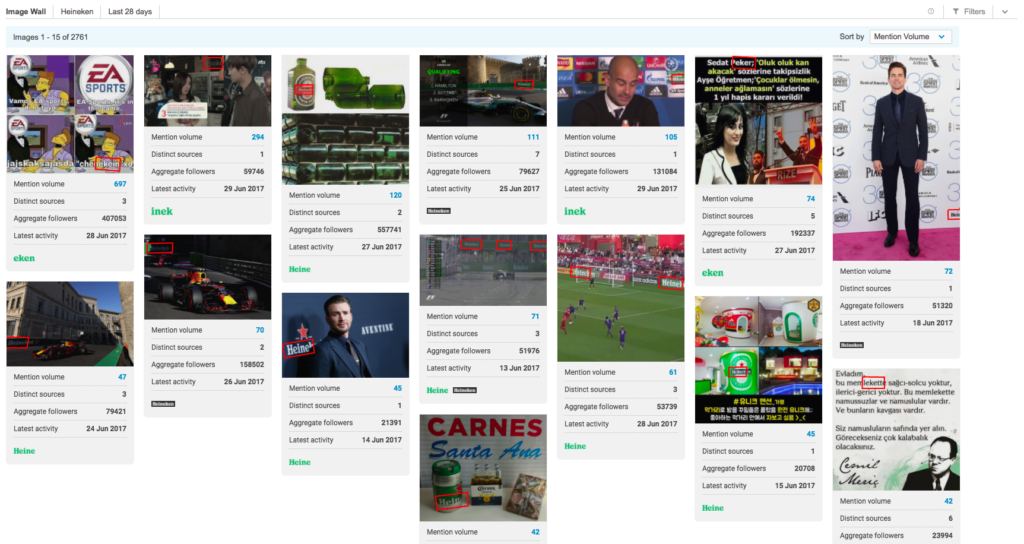
Task: Click aggregate followers value 158502
Action: pos(252,365)
